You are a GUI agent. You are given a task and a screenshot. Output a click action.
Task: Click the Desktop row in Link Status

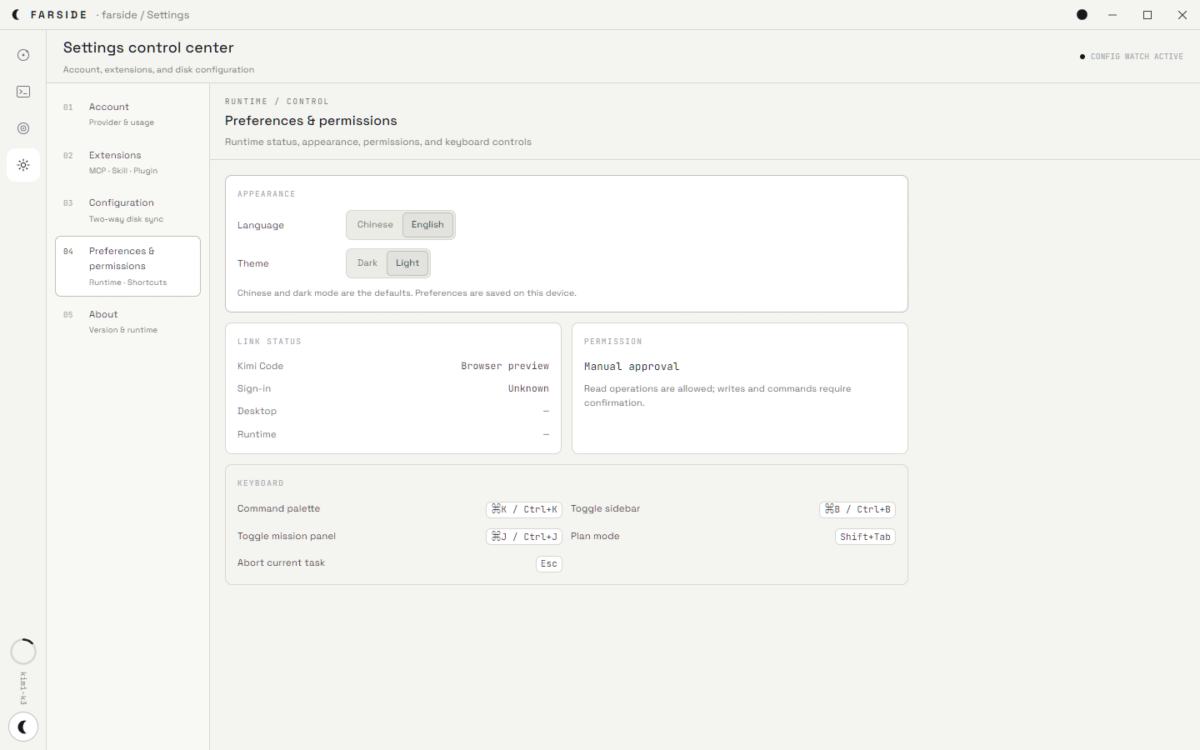tap(393, 411)
